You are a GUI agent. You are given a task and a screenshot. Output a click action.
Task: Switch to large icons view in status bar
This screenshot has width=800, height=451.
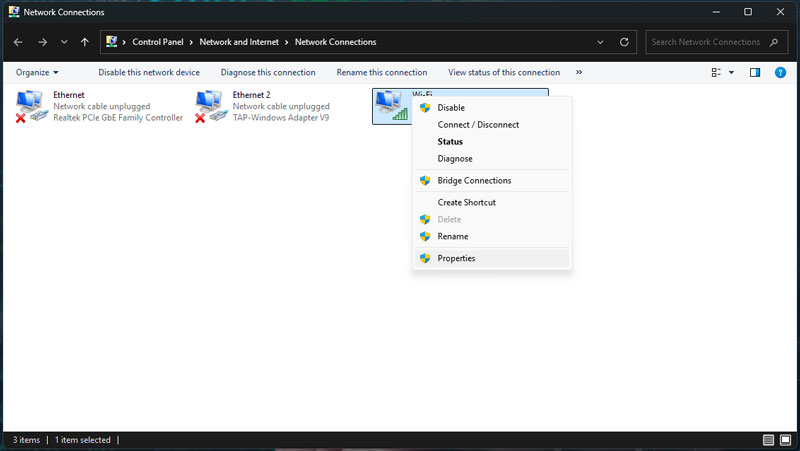786,440
